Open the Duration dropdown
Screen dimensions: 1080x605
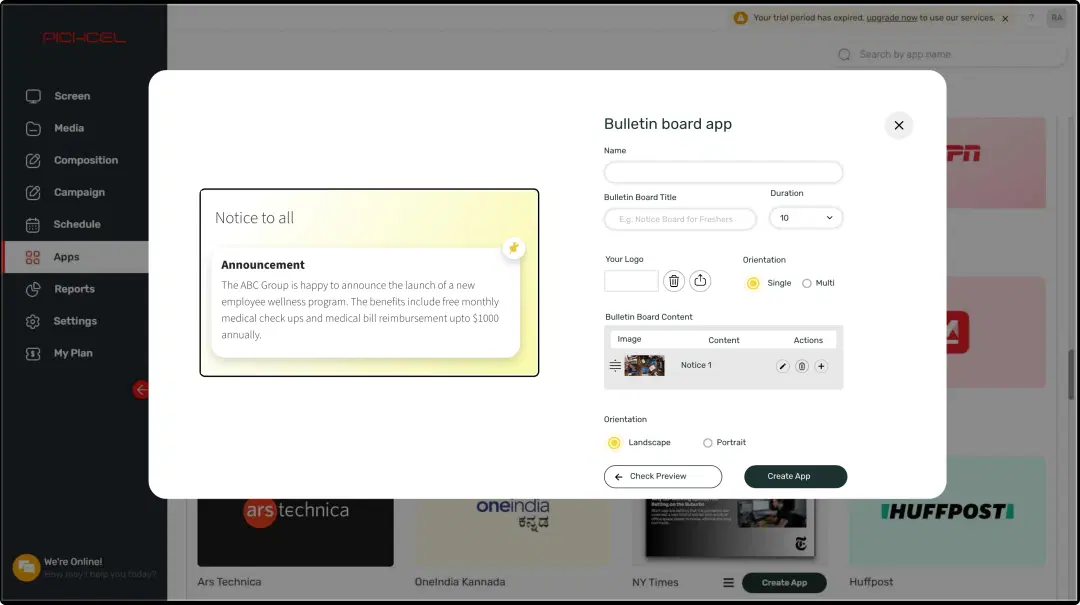806,217
